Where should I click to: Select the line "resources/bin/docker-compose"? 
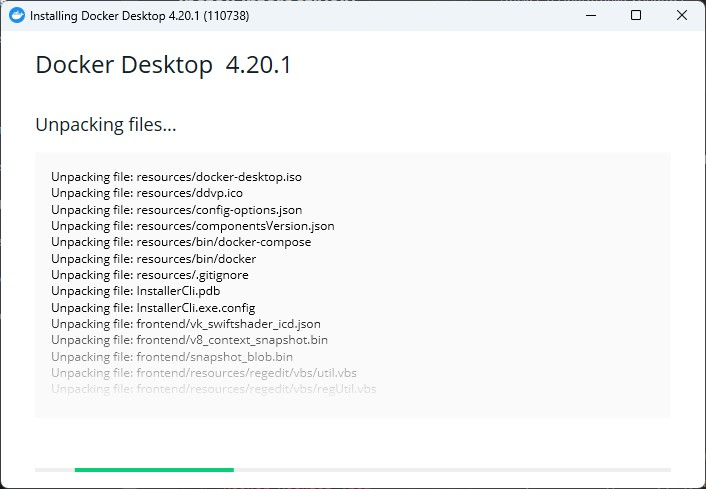pyautogui.click(x=181, y=242)
